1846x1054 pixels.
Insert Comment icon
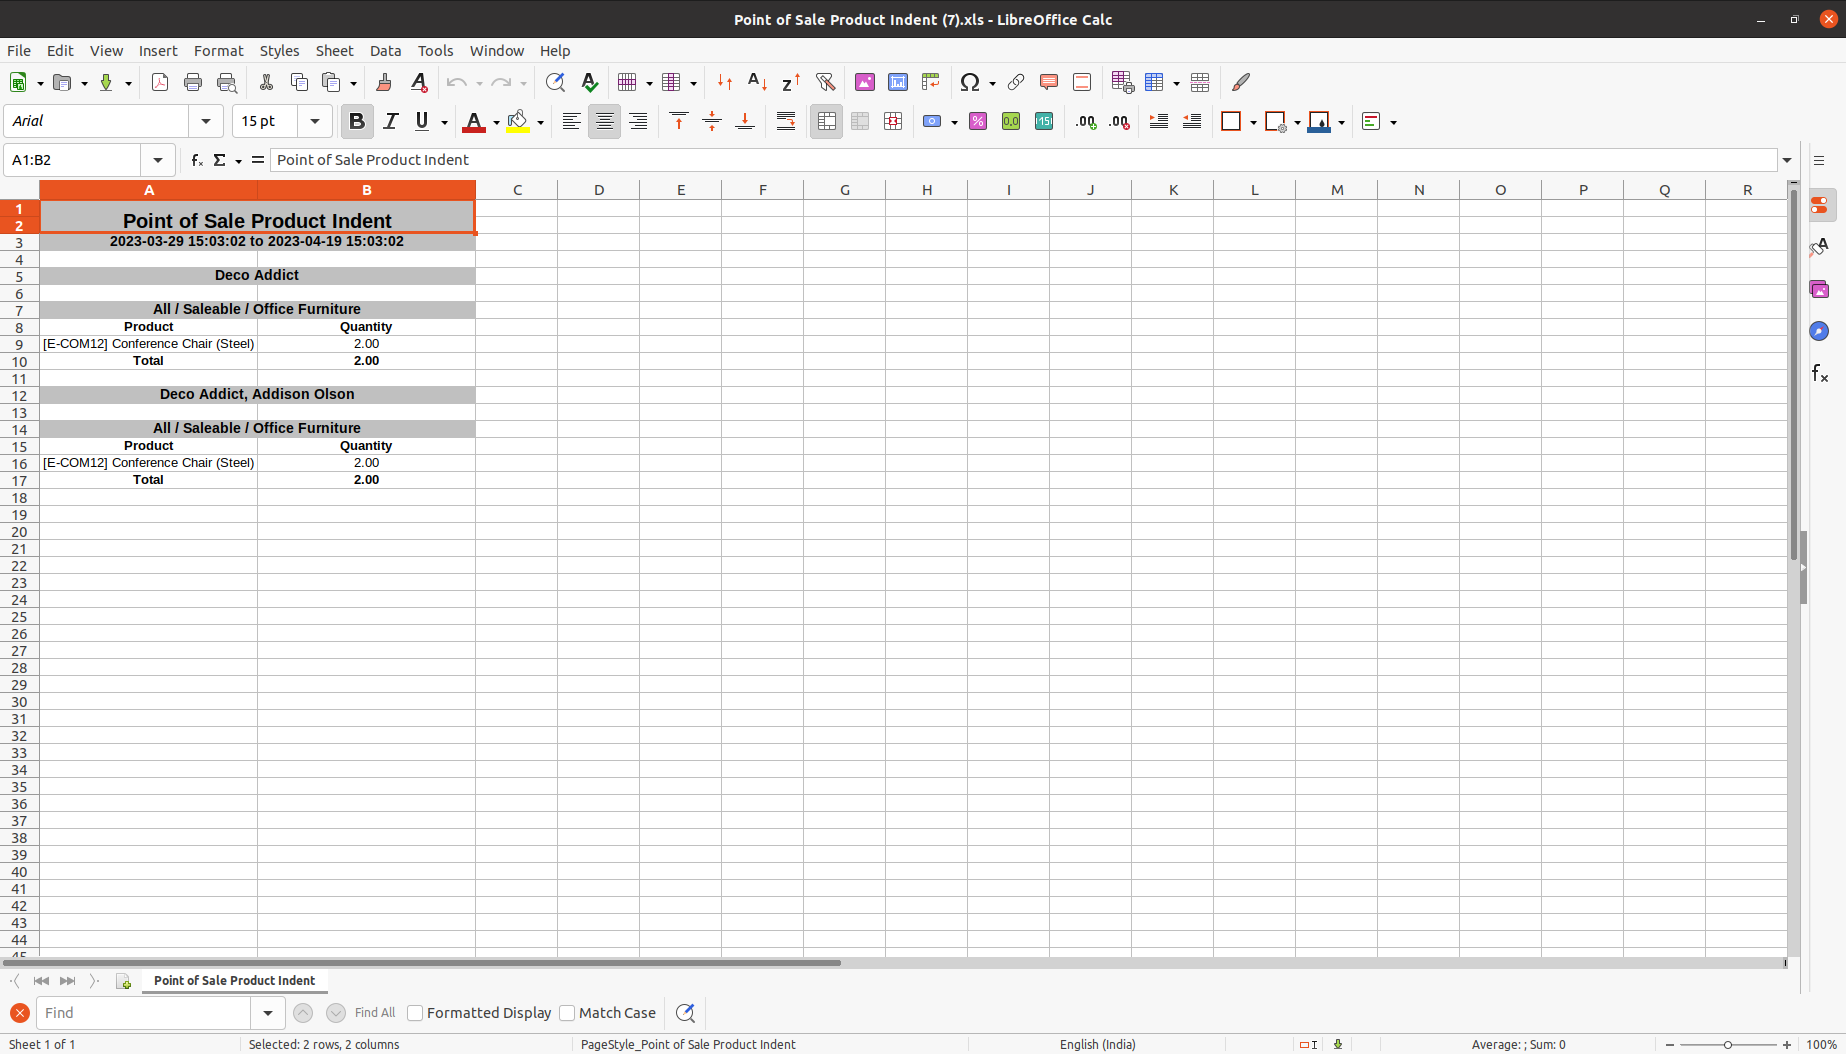[1049, 83]
